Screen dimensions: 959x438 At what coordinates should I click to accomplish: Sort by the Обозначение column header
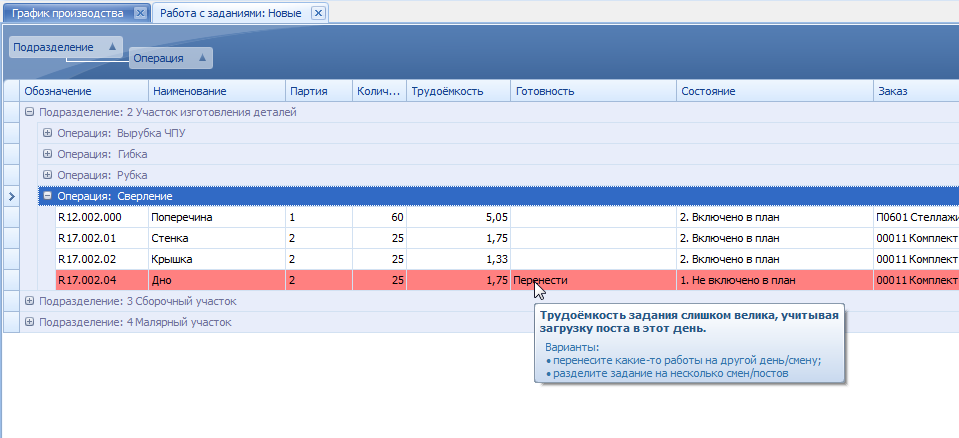(84, 91)
